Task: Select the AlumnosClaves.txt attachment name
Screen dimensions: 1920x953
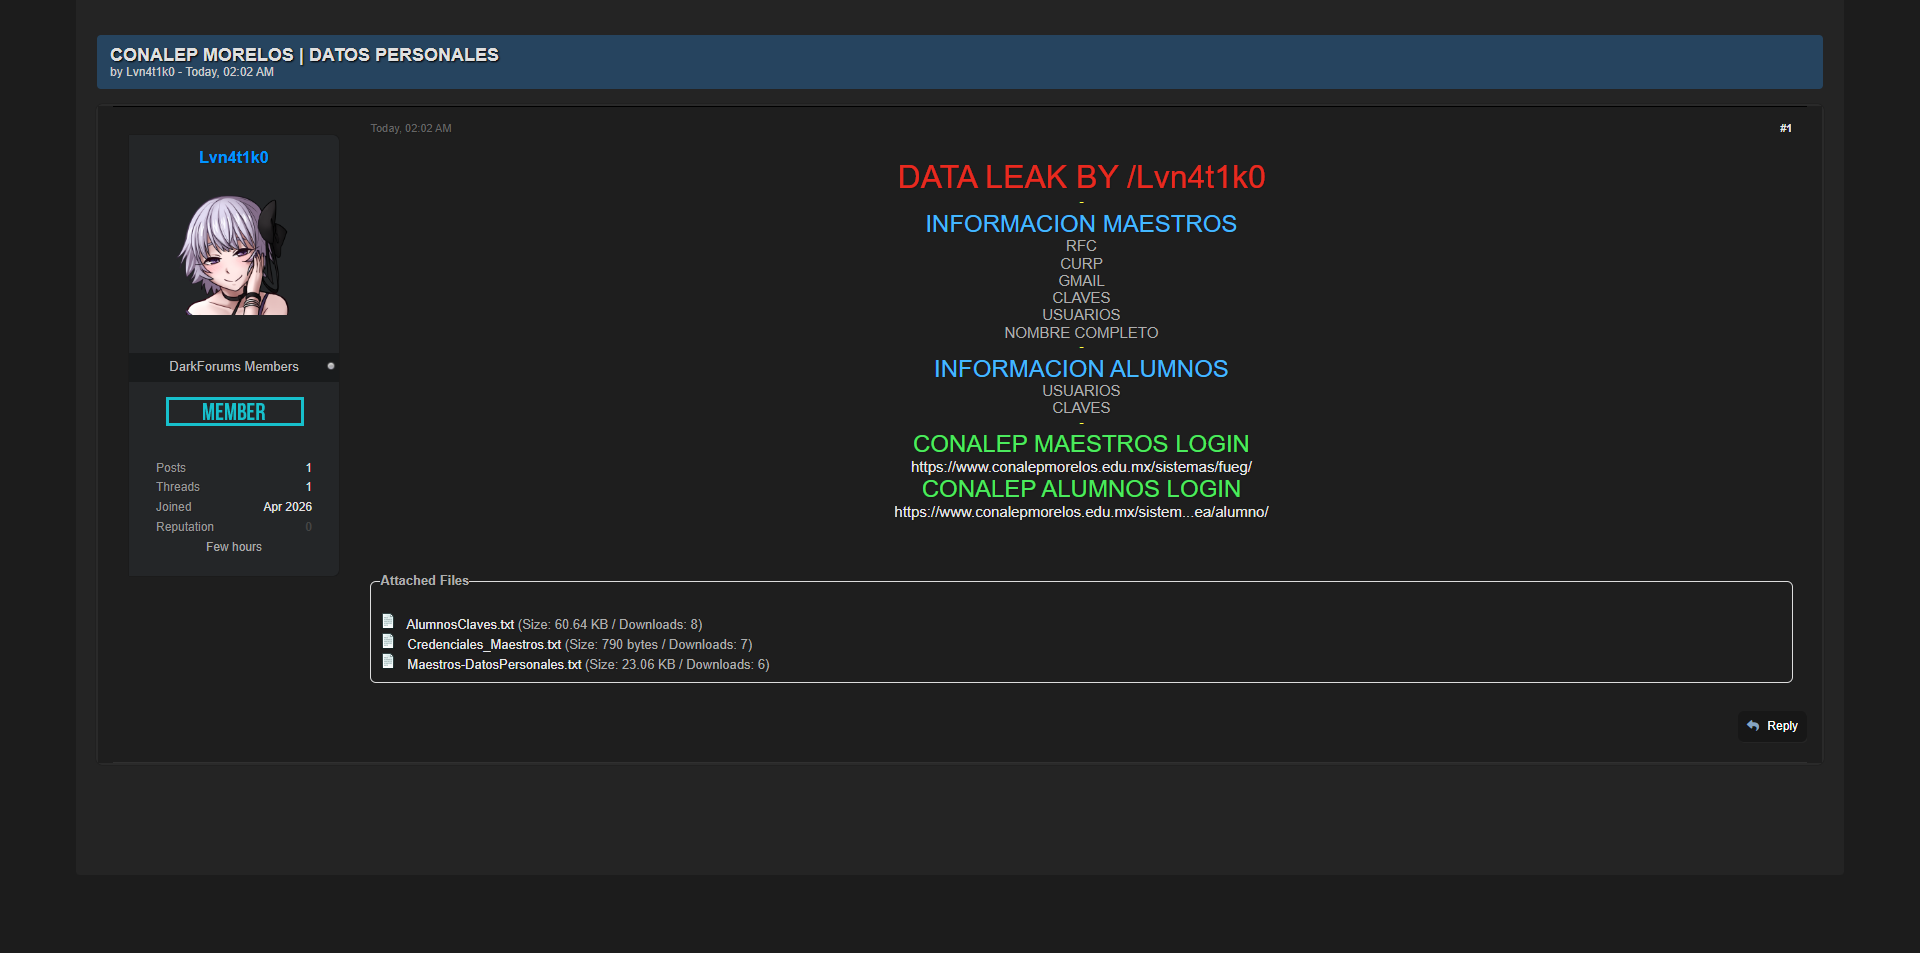Action: [x=460, y=625]
